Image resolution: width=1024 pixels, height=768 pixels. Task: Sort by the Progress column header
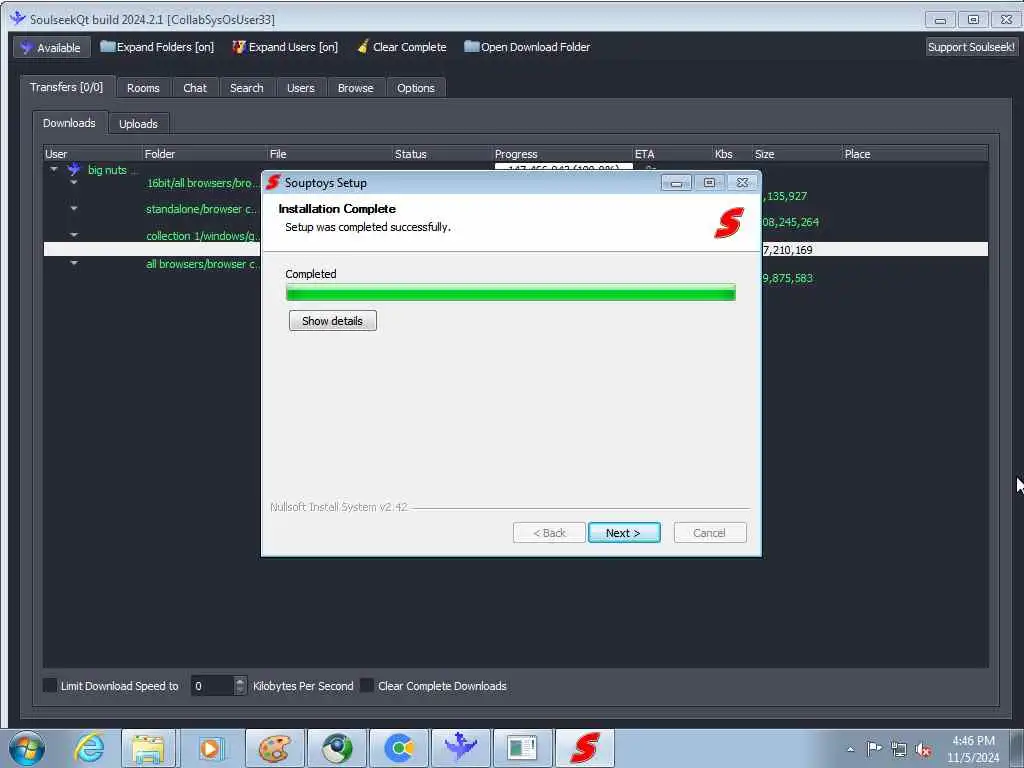pyautogui.click(x=563, y=154)
